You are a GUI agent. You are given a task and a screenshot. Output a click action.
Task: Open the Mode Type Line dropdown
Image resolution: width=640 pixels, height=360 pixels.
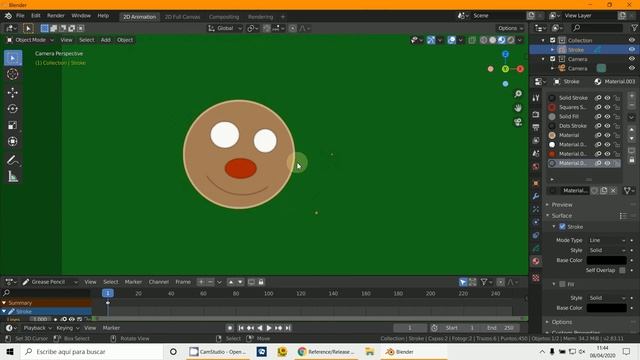pos(607,240)
